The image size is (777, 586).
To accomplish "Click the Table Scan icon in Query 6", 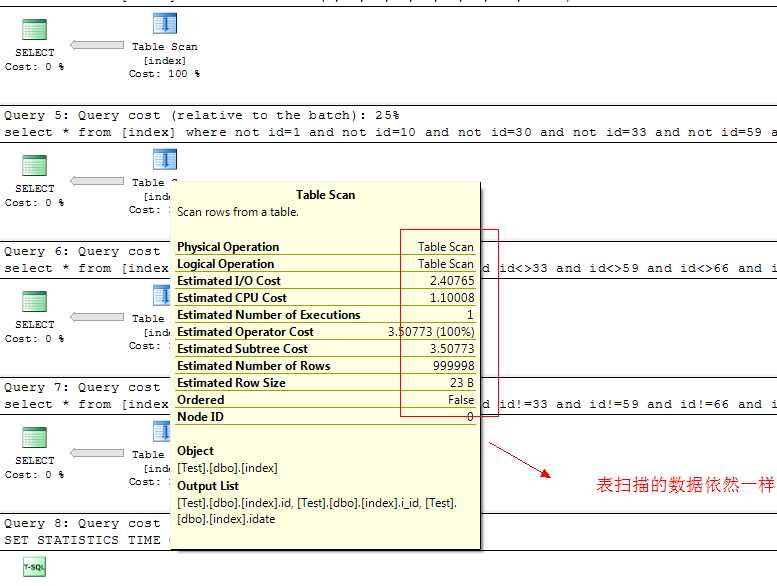I will [162, 295].
